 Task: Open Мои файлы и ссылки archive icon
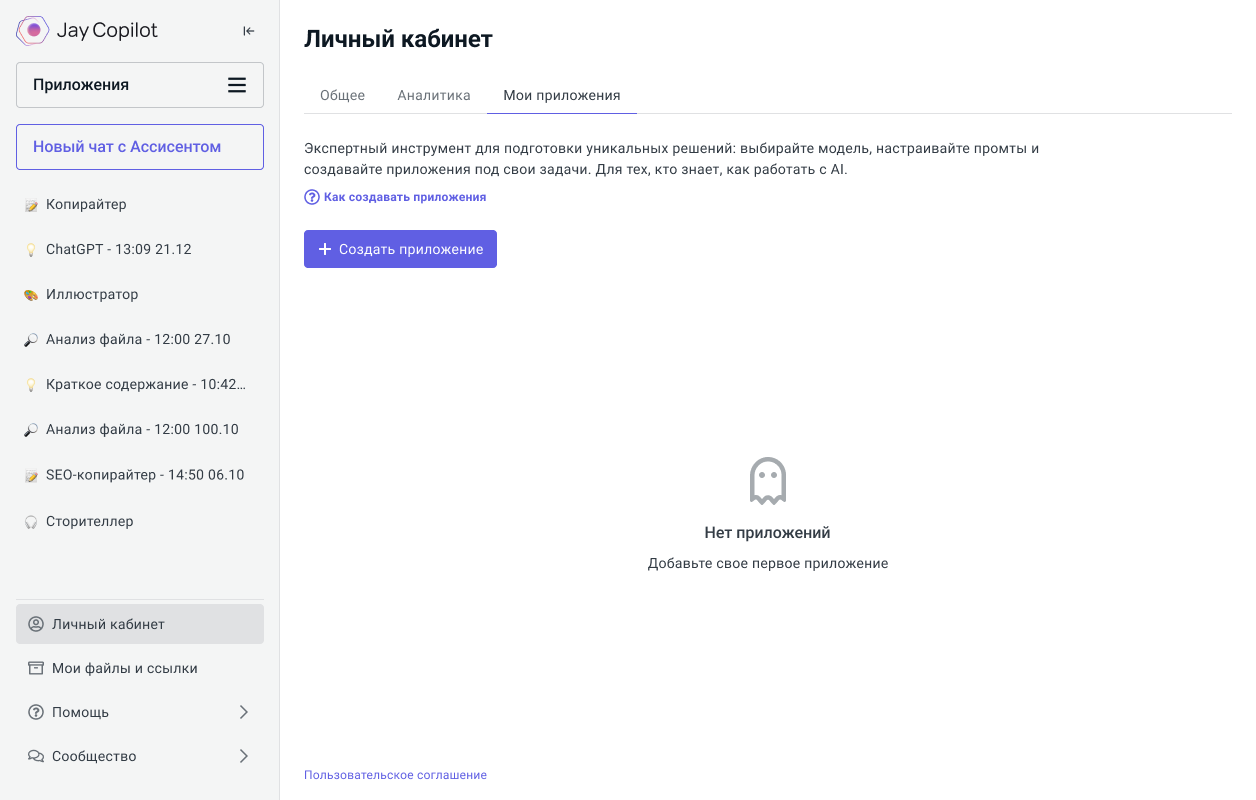coord(36,668)
